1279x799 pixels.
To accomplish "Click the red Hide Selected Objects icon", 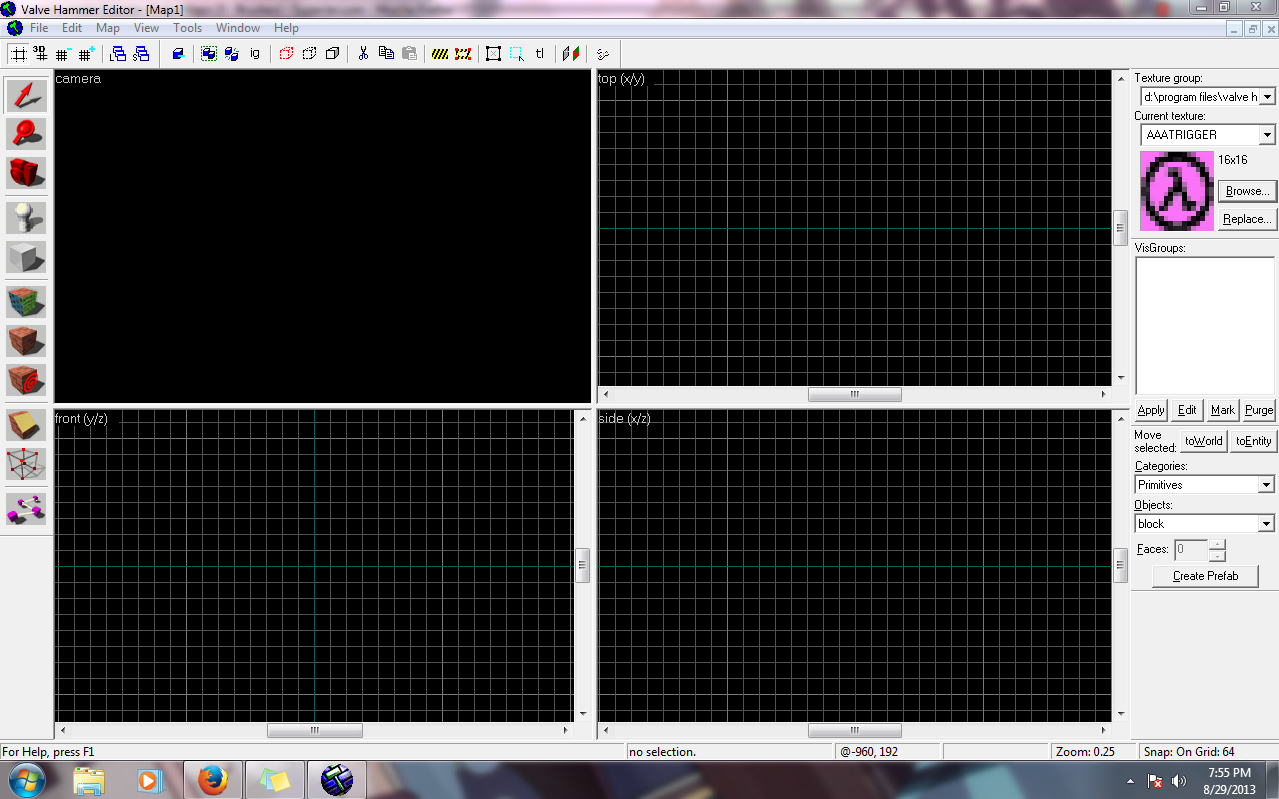I will click(x=286, y=54).
